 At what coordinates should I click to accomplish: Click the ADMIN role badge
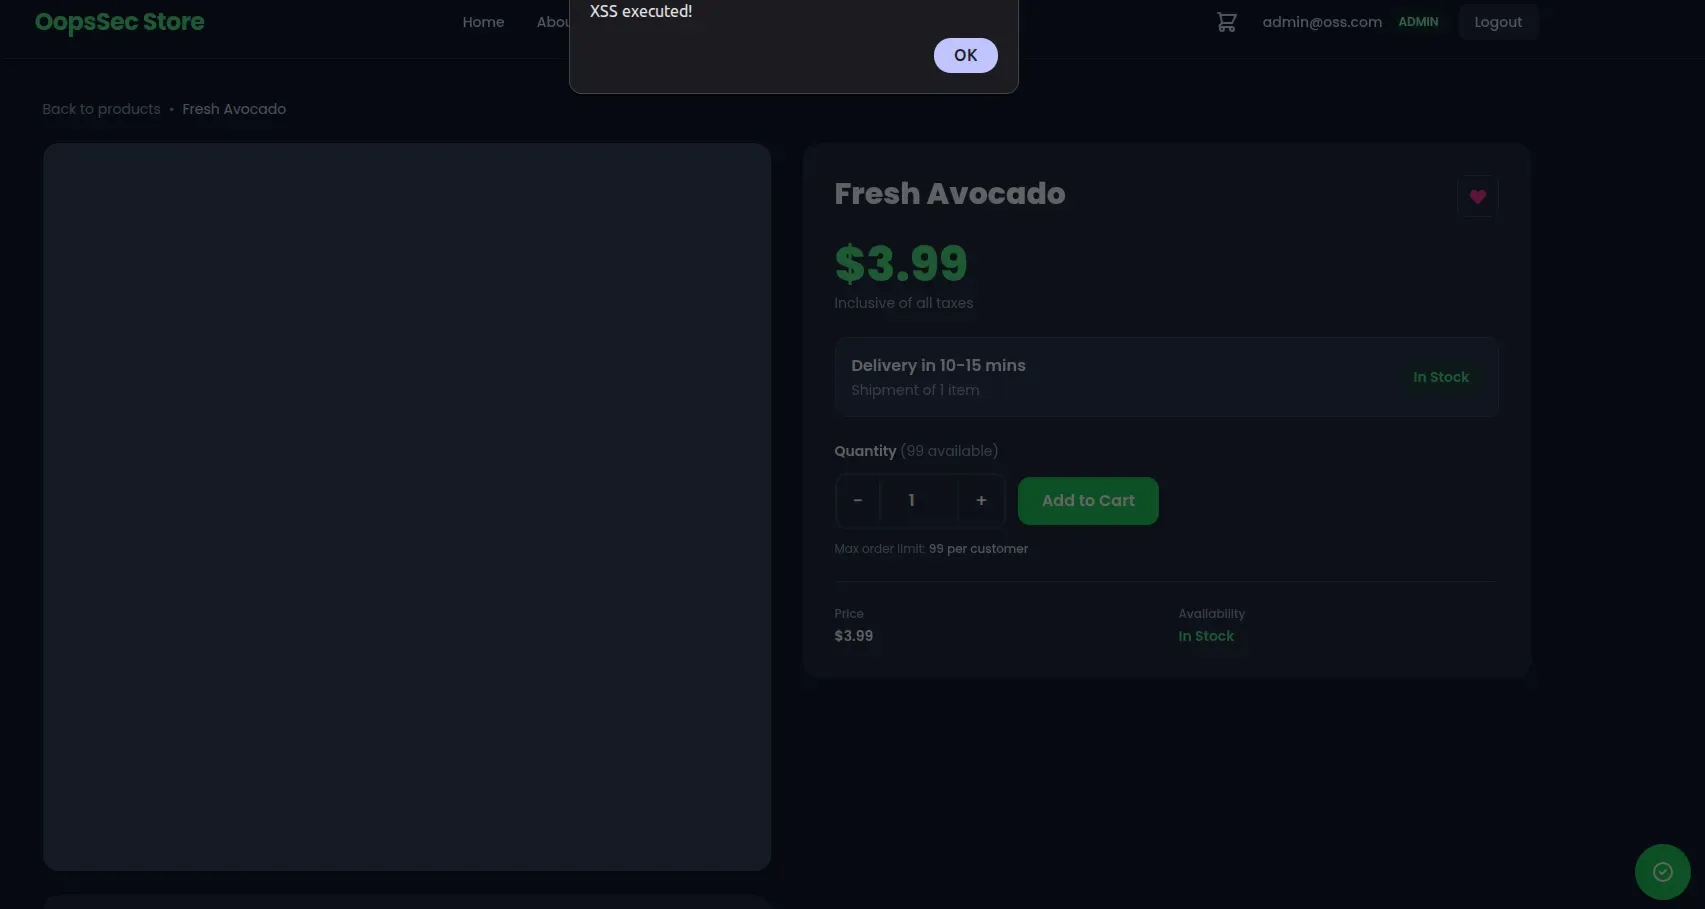pos(1418,22)
